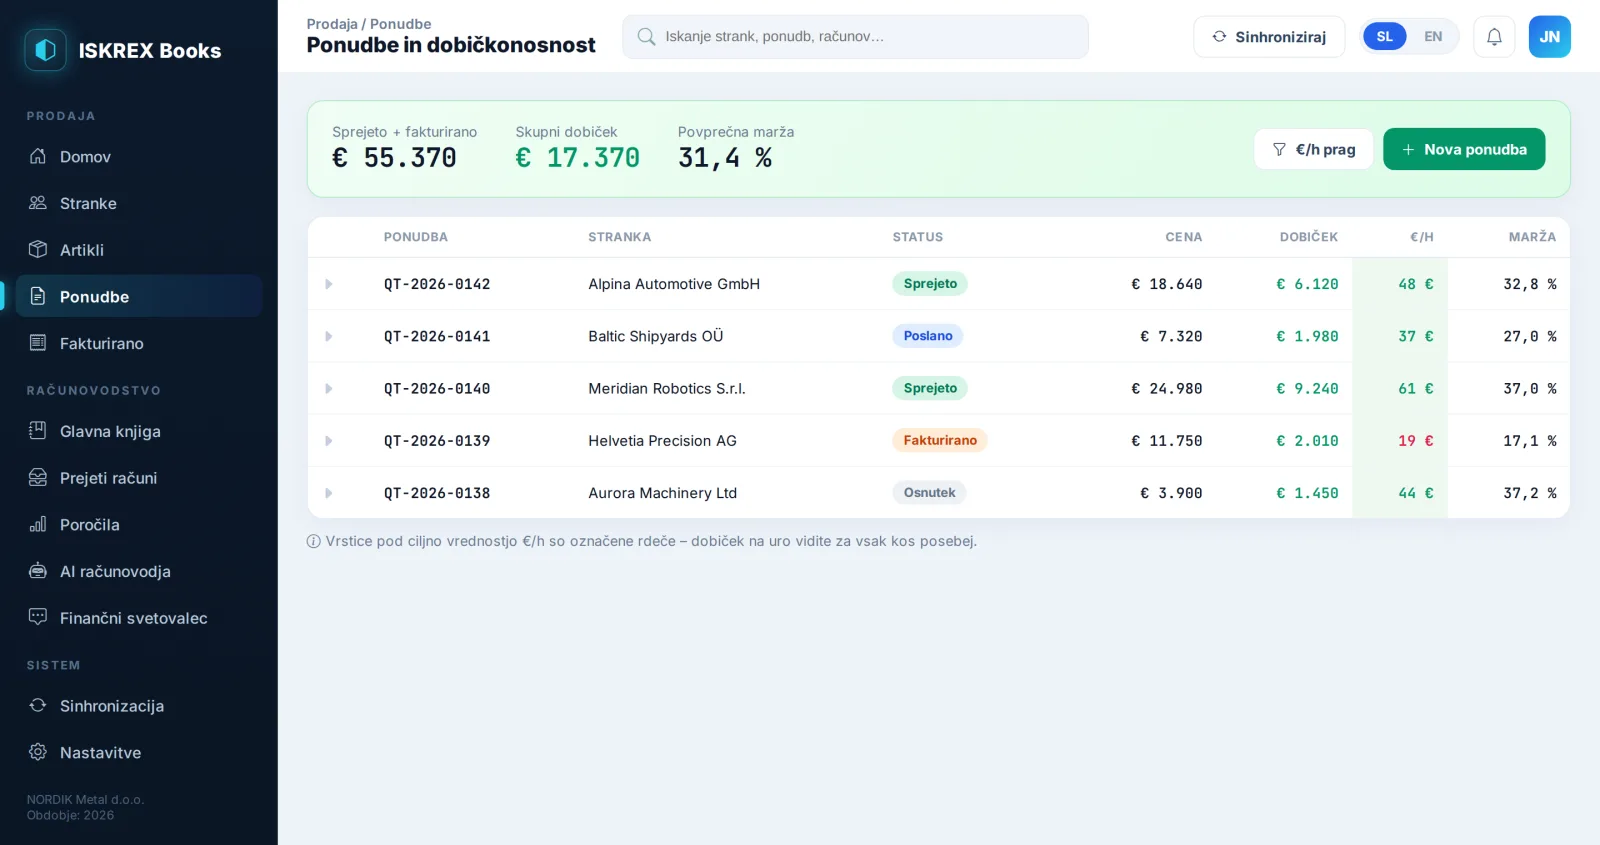The width and height of the screenshot is (1600, 845).
Task: Expand row QT-2026-0138
Action: coord(328,493)
